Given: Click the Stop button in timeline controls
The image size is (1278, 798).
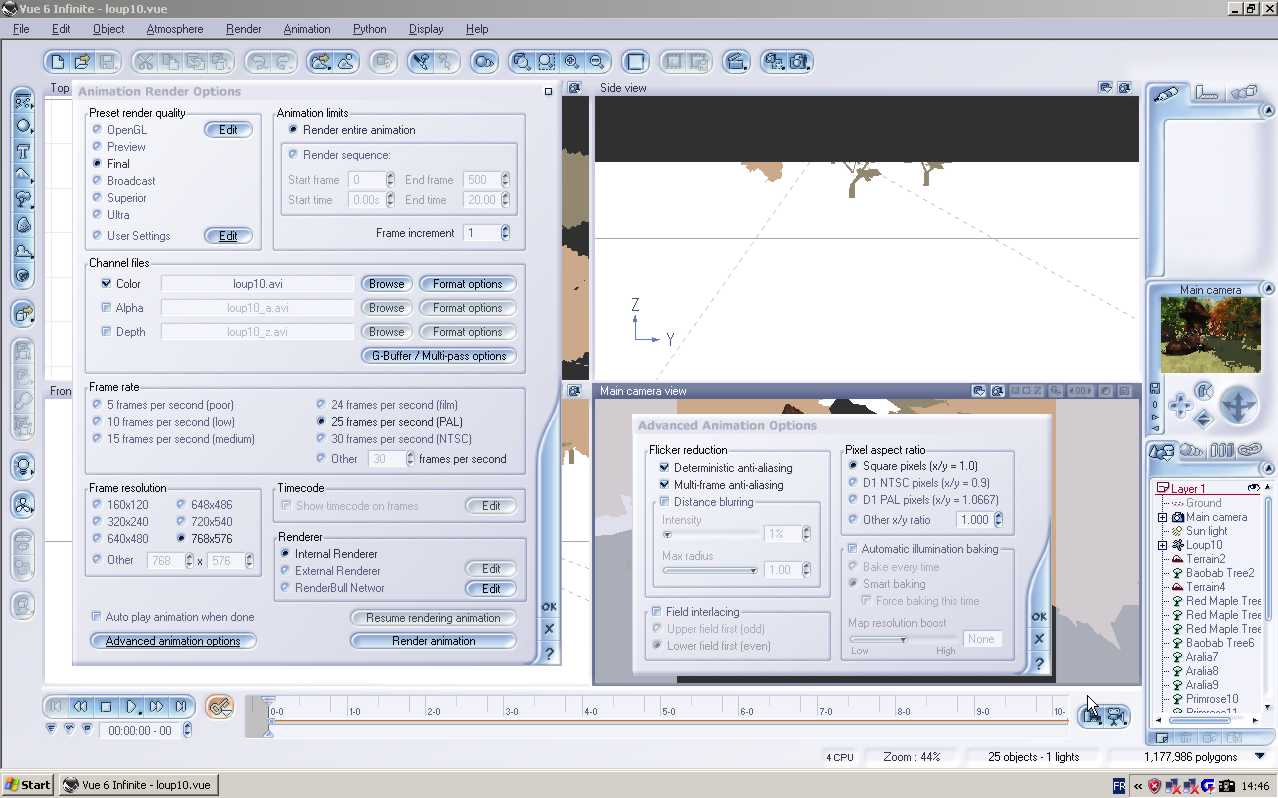Looking at the screenshot, I should pos(106,707).
